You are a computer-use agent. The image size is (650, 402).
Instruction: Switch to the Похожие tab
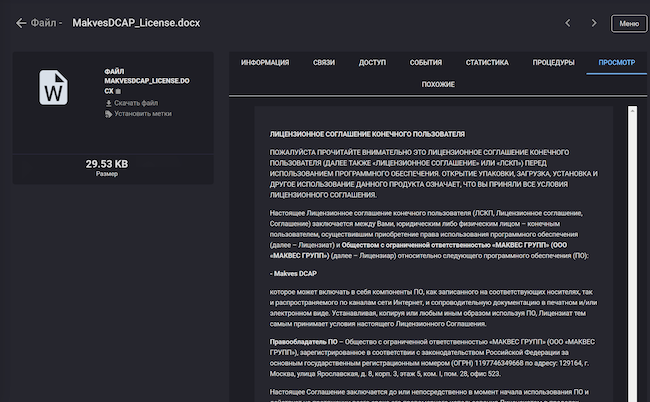(438, 85)
